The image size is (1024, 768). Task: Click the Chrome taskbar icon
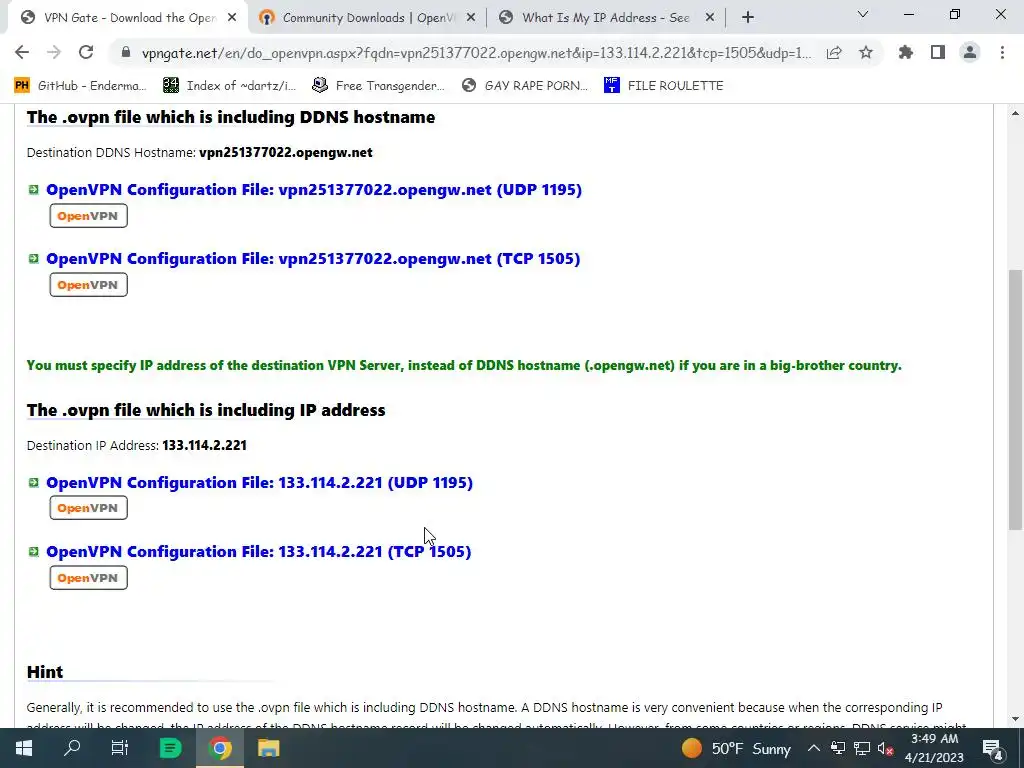pos(220,748)
